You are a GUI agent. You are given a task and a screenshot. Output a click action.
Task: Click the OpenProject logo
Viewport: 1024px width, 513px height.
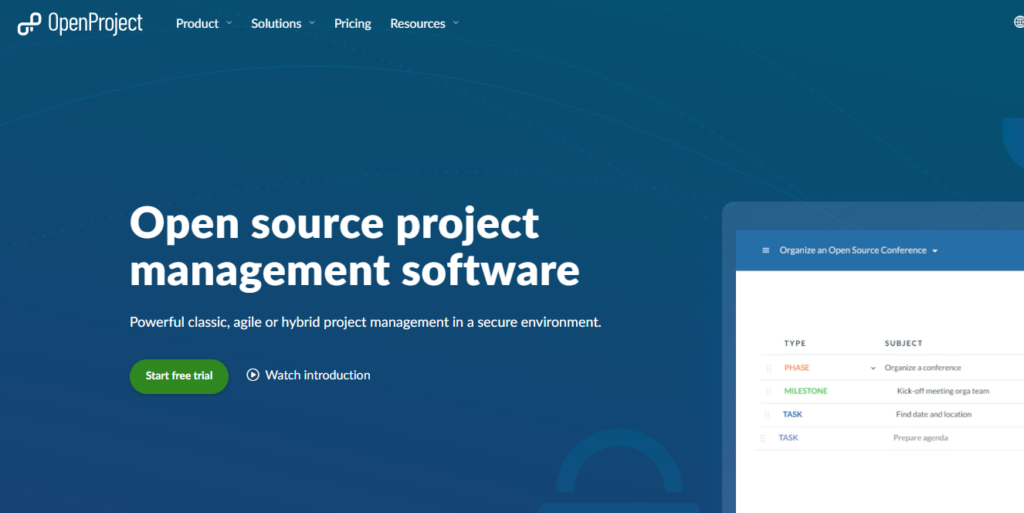(x=80, y=23)
